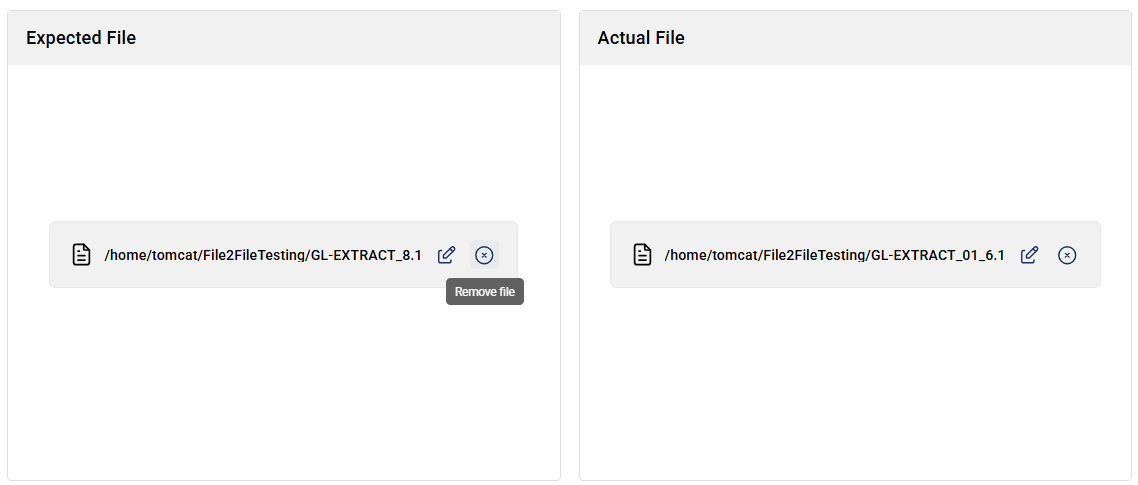Click the Actual File panel heading
Screen dimensions: 1138x485
click(641, 38)
